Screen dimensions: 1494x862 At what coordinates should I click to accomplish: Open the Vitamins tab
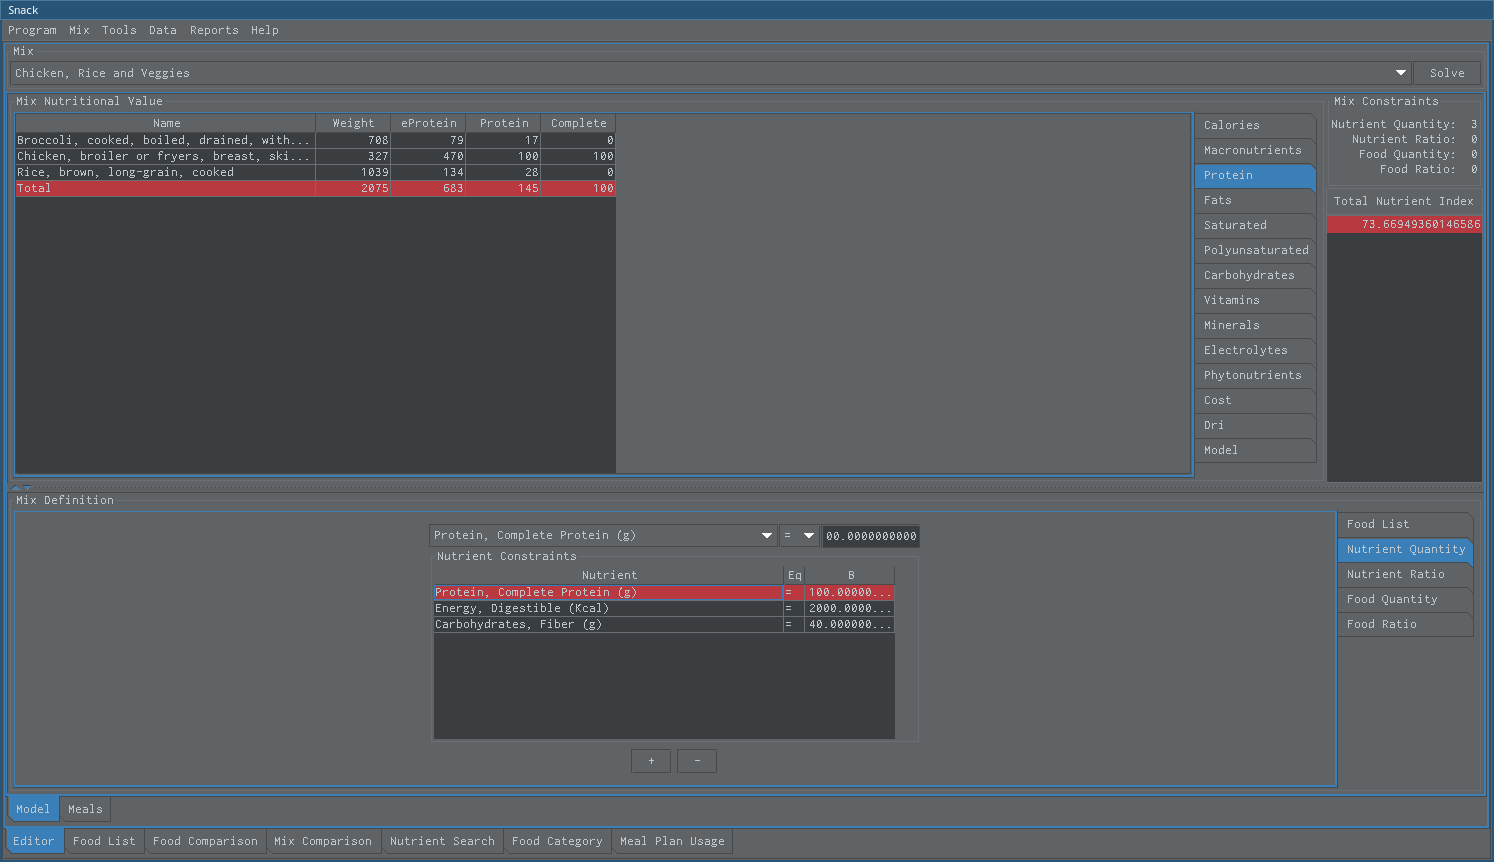[x=1254, y=300]
